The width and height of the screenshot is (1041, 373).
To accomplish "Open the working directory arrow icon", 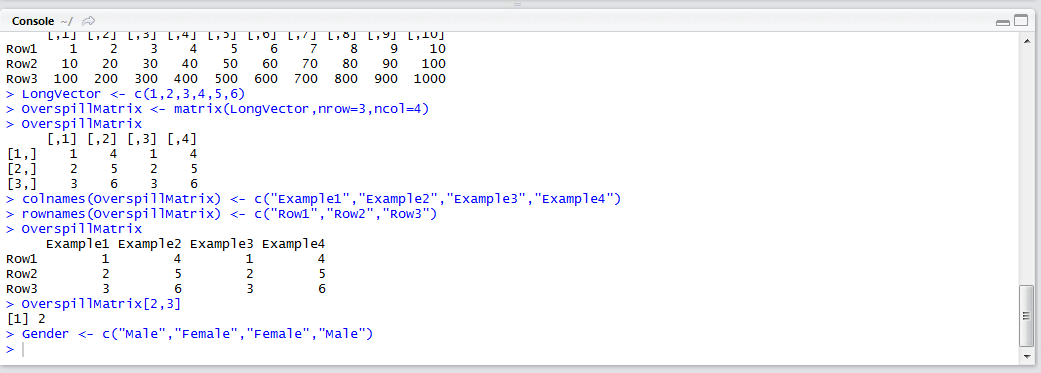I will tap(88, 21).
